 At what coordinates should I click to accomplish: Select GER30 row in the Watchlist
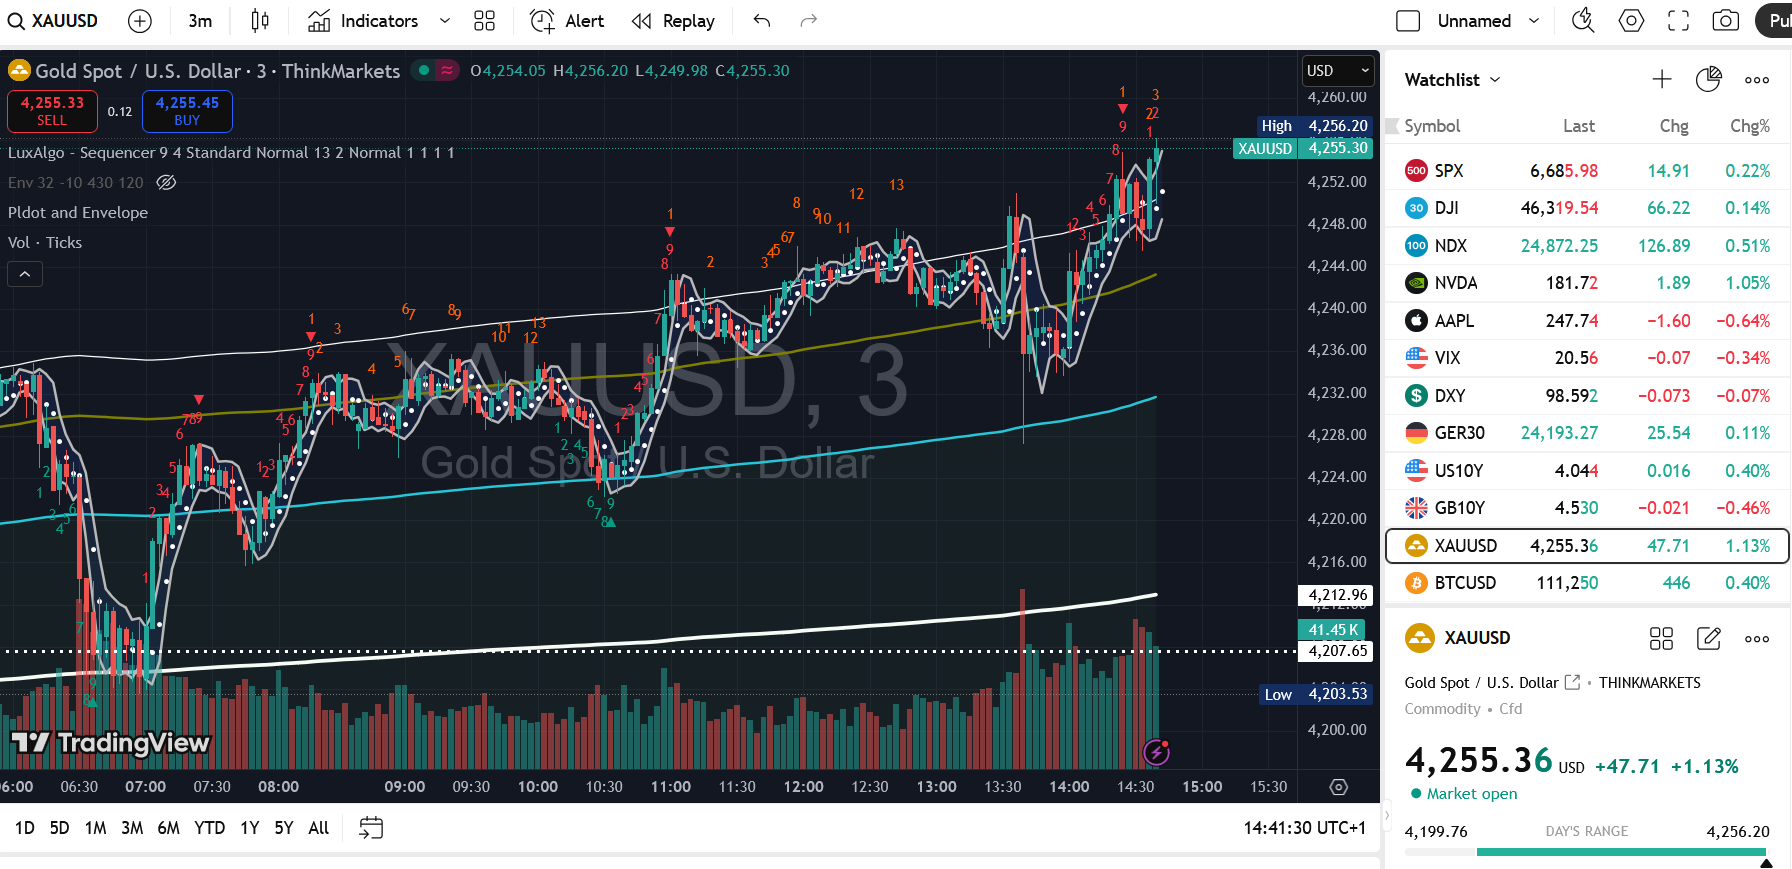[1586, 433]
